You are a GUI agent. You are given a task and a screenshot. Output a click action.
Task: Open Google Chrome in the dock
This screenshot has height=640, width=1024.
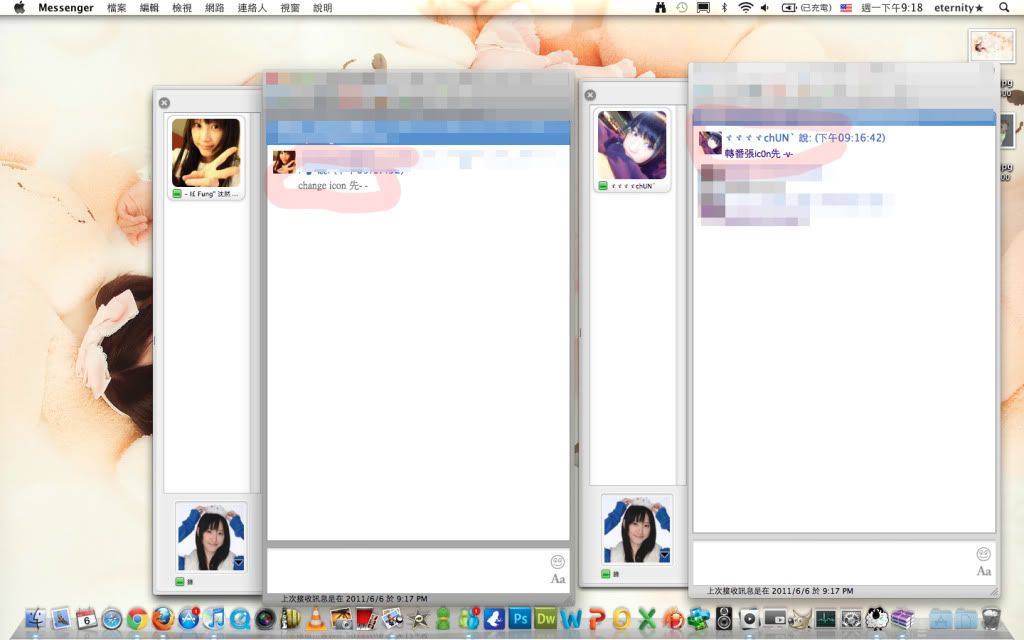tap(137, 619)
